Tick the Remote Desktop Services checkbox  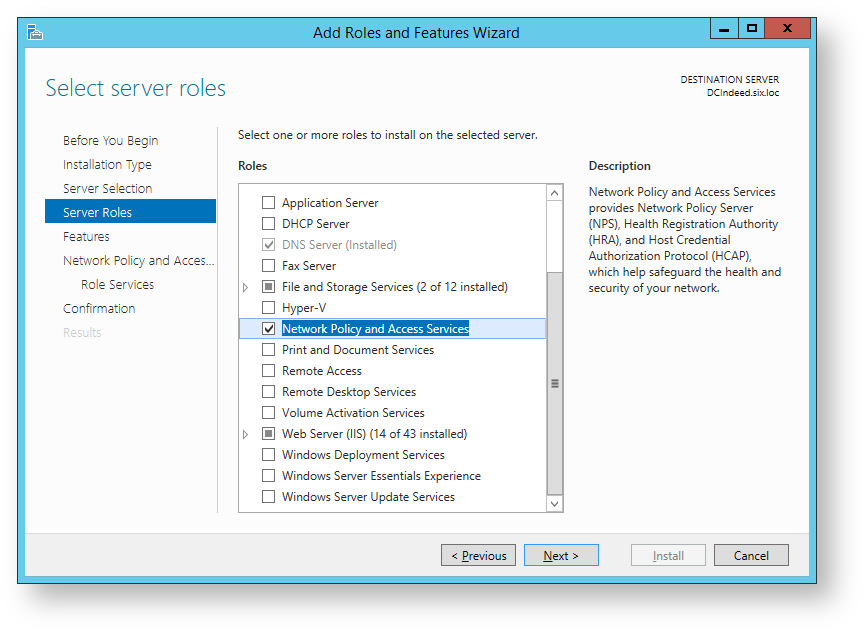[x=268, y=392]
